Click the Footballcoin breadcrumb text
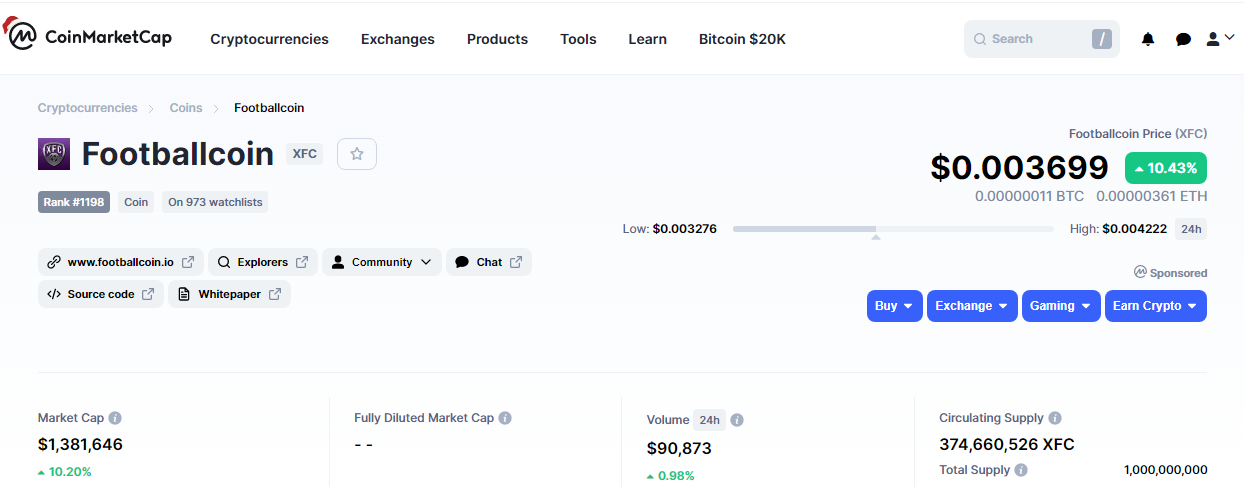The width and height of the screenshot is (1244, 499). tap(269, 108)
